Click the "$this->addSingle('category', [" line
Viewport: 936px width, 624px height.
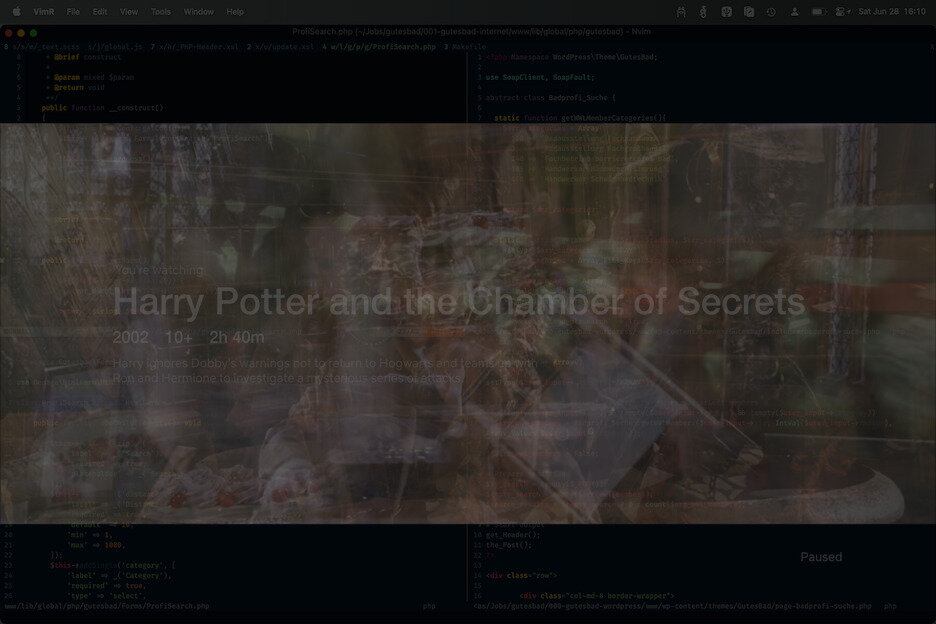(x=113, y=565)
